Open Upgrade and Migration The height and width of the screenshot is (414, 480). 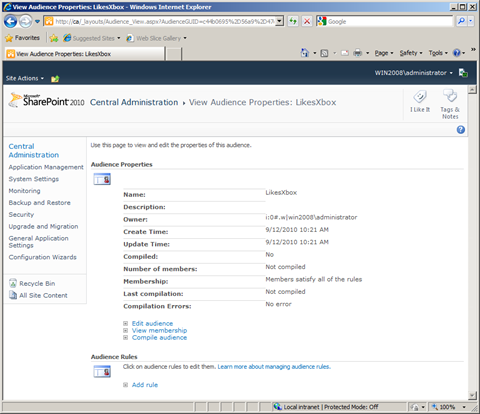[43, 226]
